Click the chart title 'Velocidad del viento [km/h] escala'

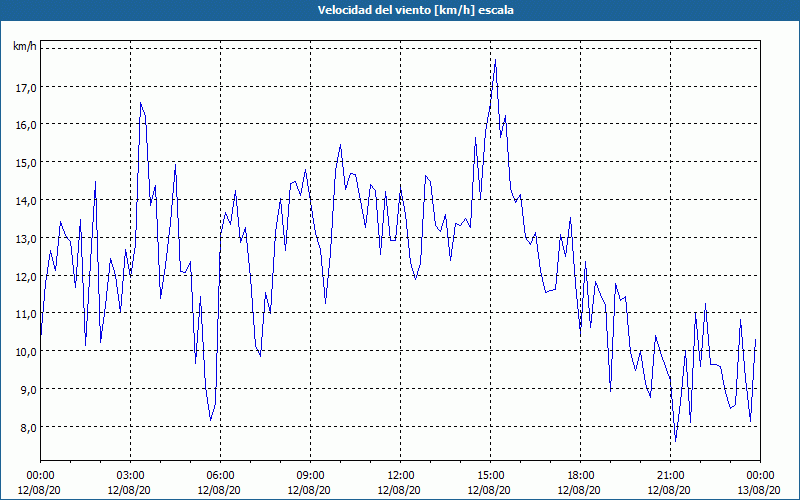coord(415,10)
